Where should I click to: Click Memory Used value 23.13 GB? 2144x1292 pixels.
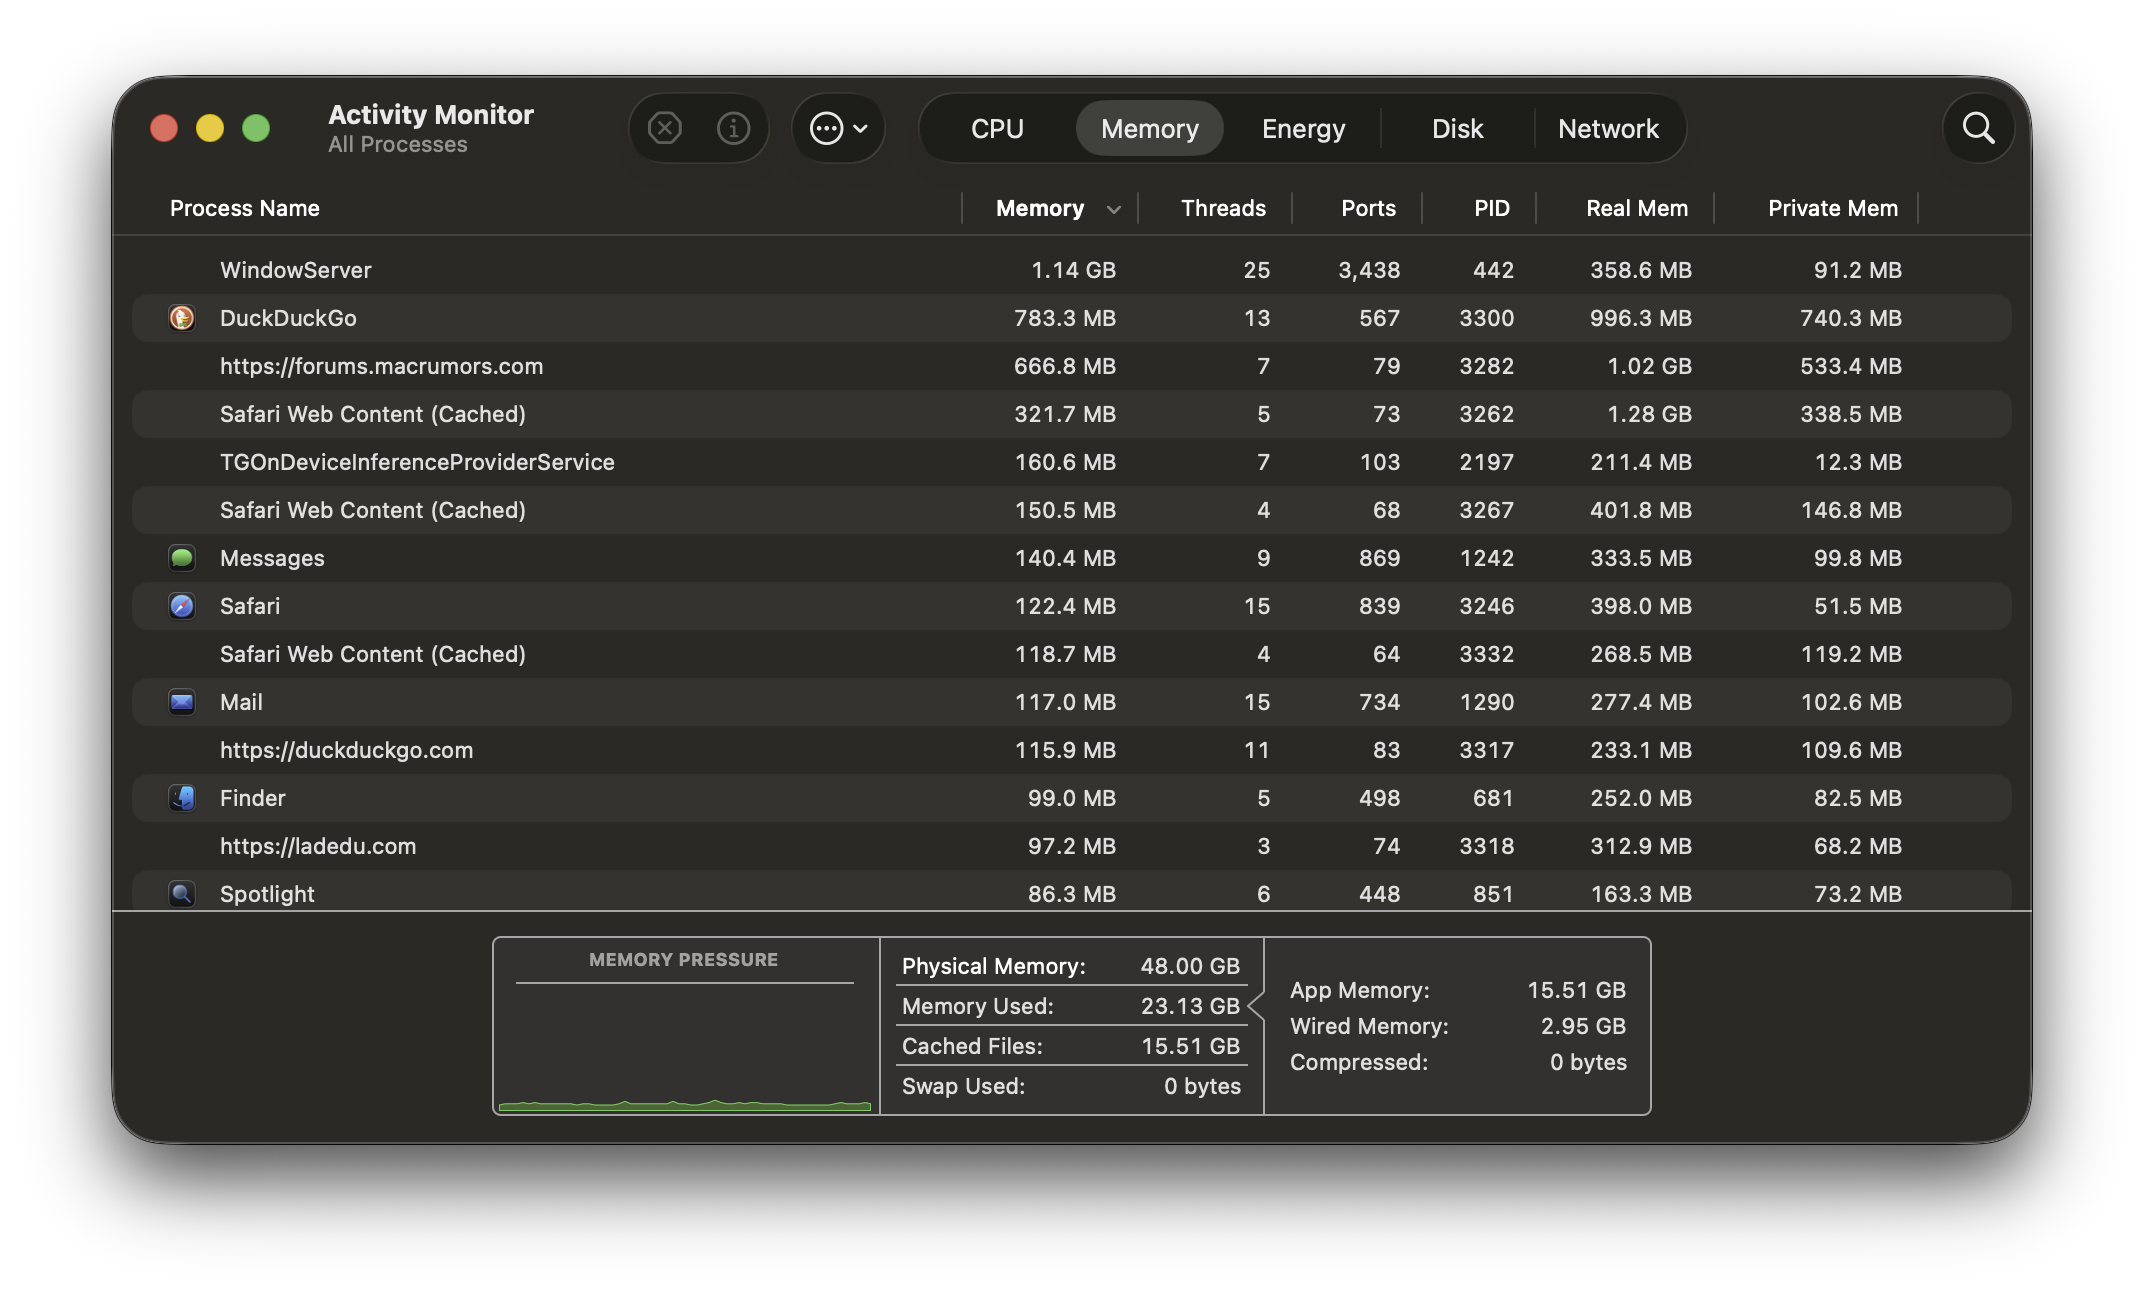[x=1190, y=1006]
